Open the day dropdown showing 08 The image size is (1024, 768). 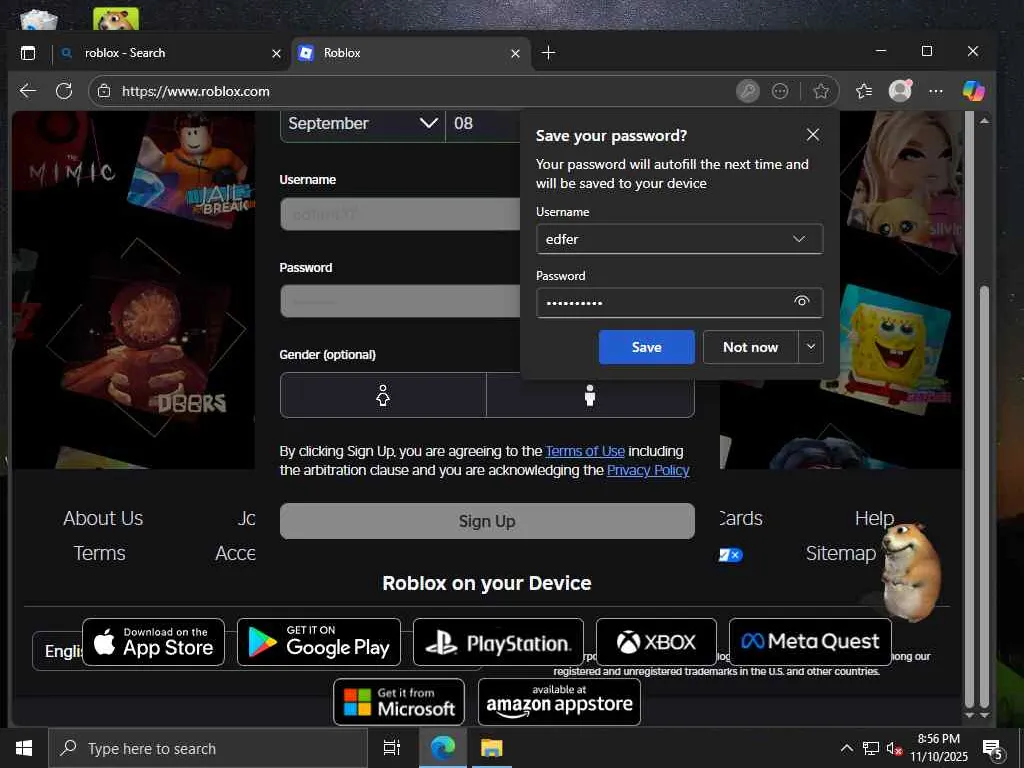pyautogui.click(x=483, y=123)
